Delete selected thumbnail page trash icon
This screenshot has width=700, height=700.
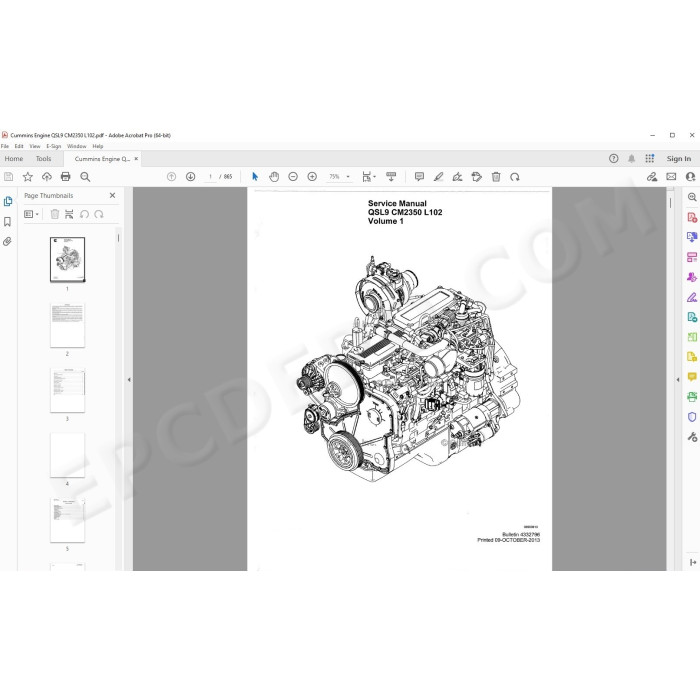point(55,214)
